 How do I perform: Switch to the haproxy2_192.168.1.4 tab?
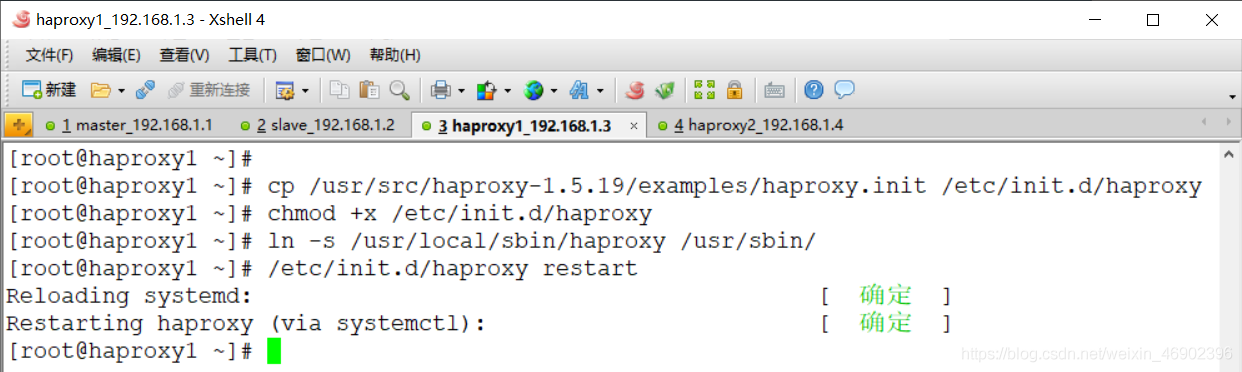tap(750, 126)
